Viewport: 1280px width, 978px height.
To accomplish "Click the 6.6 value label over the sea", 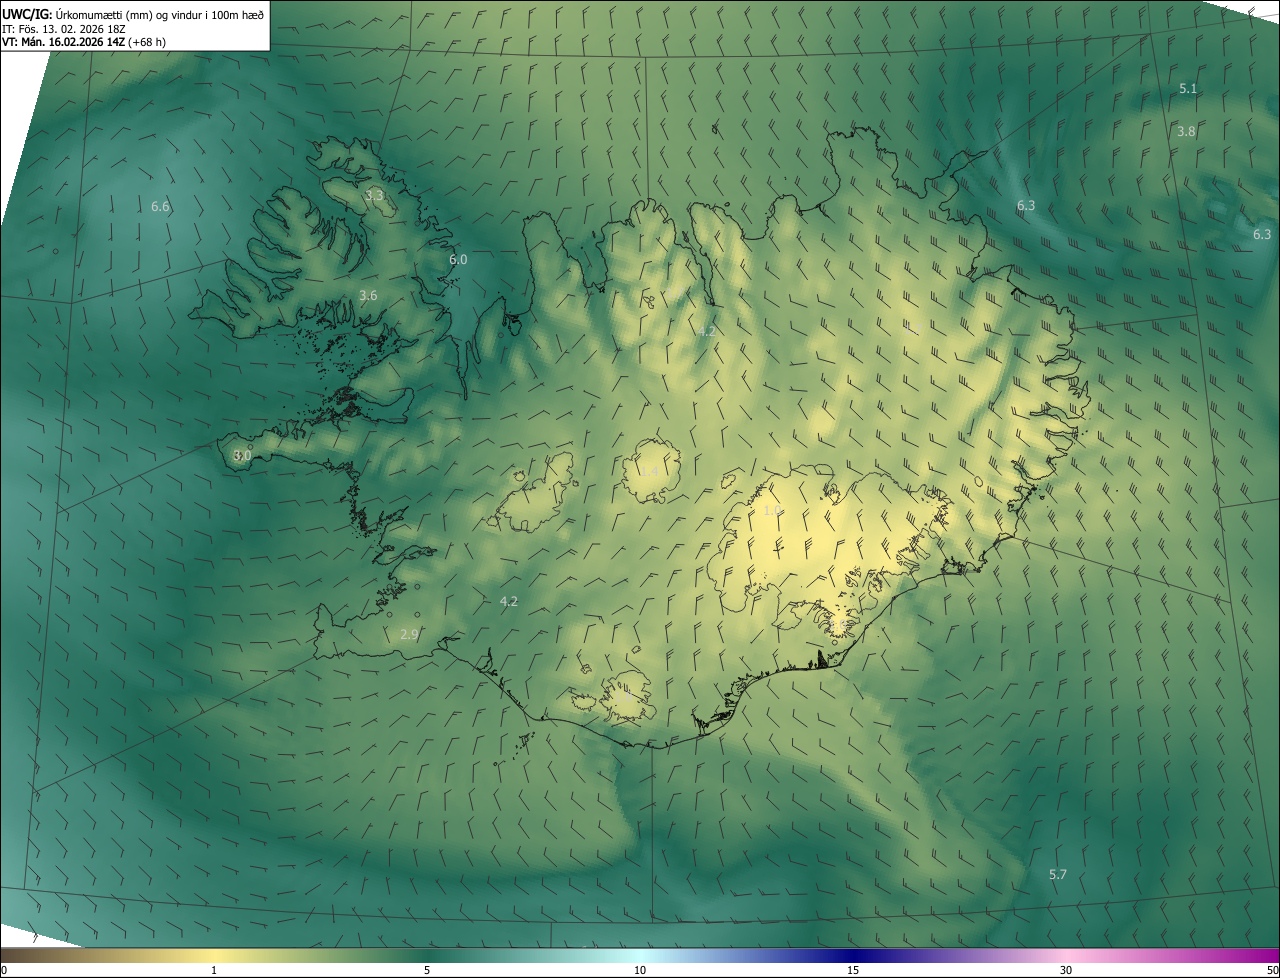I will click(x=160, y=207).
